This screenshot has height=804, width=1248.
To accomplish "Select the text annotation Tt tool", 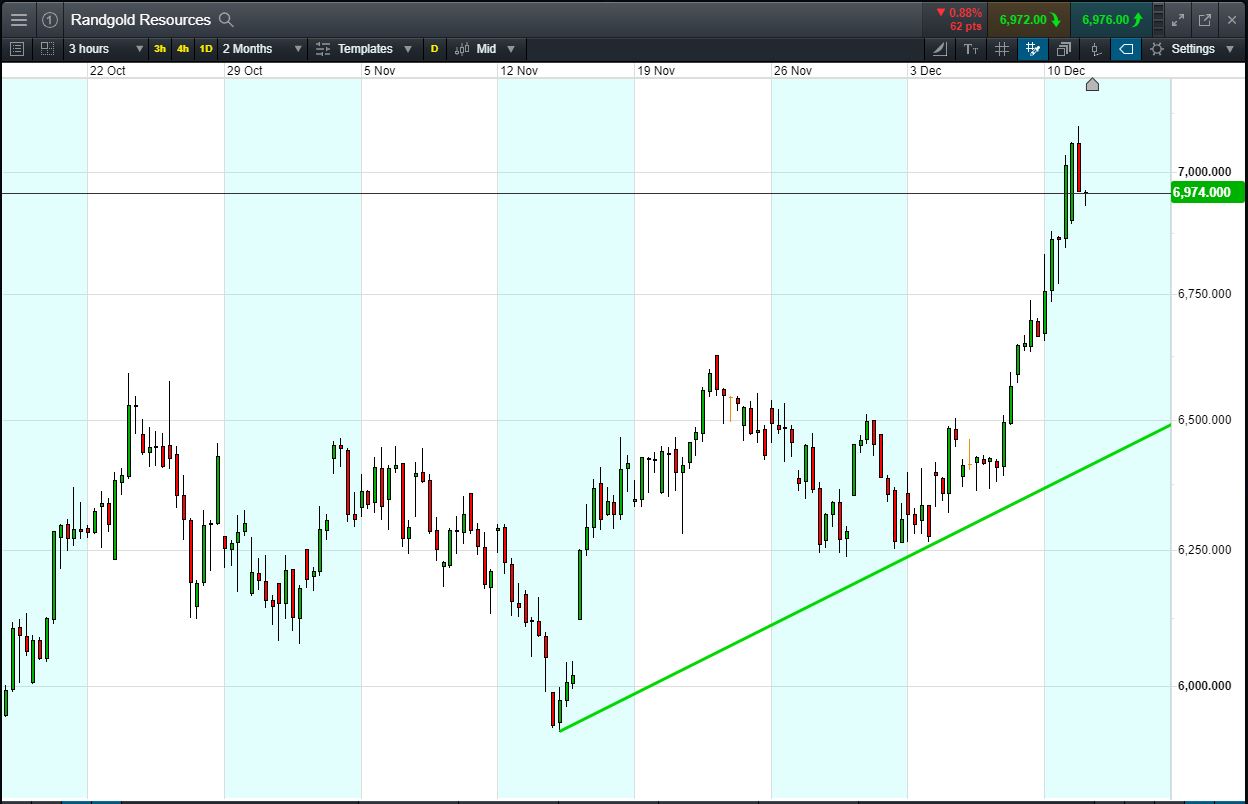I will pyautogui.click(x=971, y=48).
